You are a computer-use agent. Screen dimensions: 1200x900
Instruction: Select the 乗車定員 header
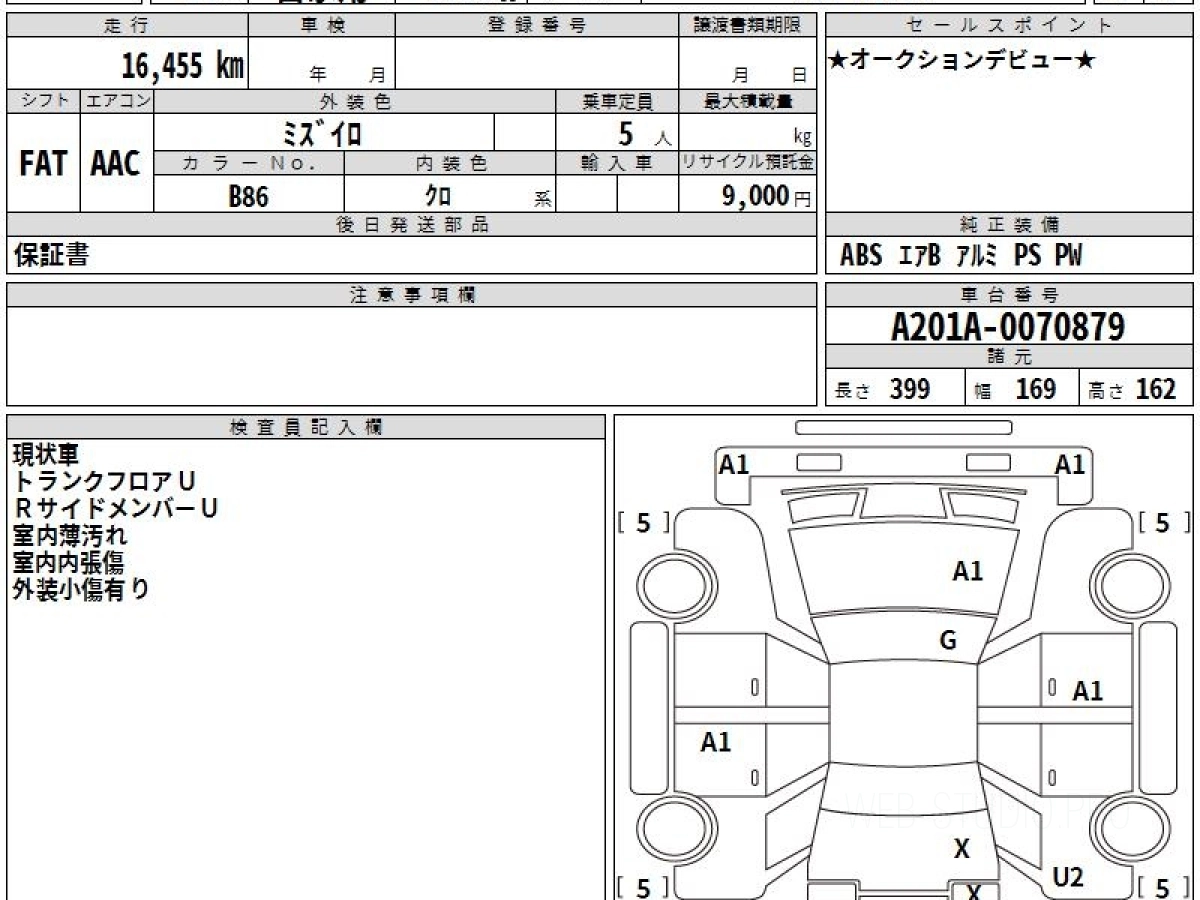coord(617,101)
